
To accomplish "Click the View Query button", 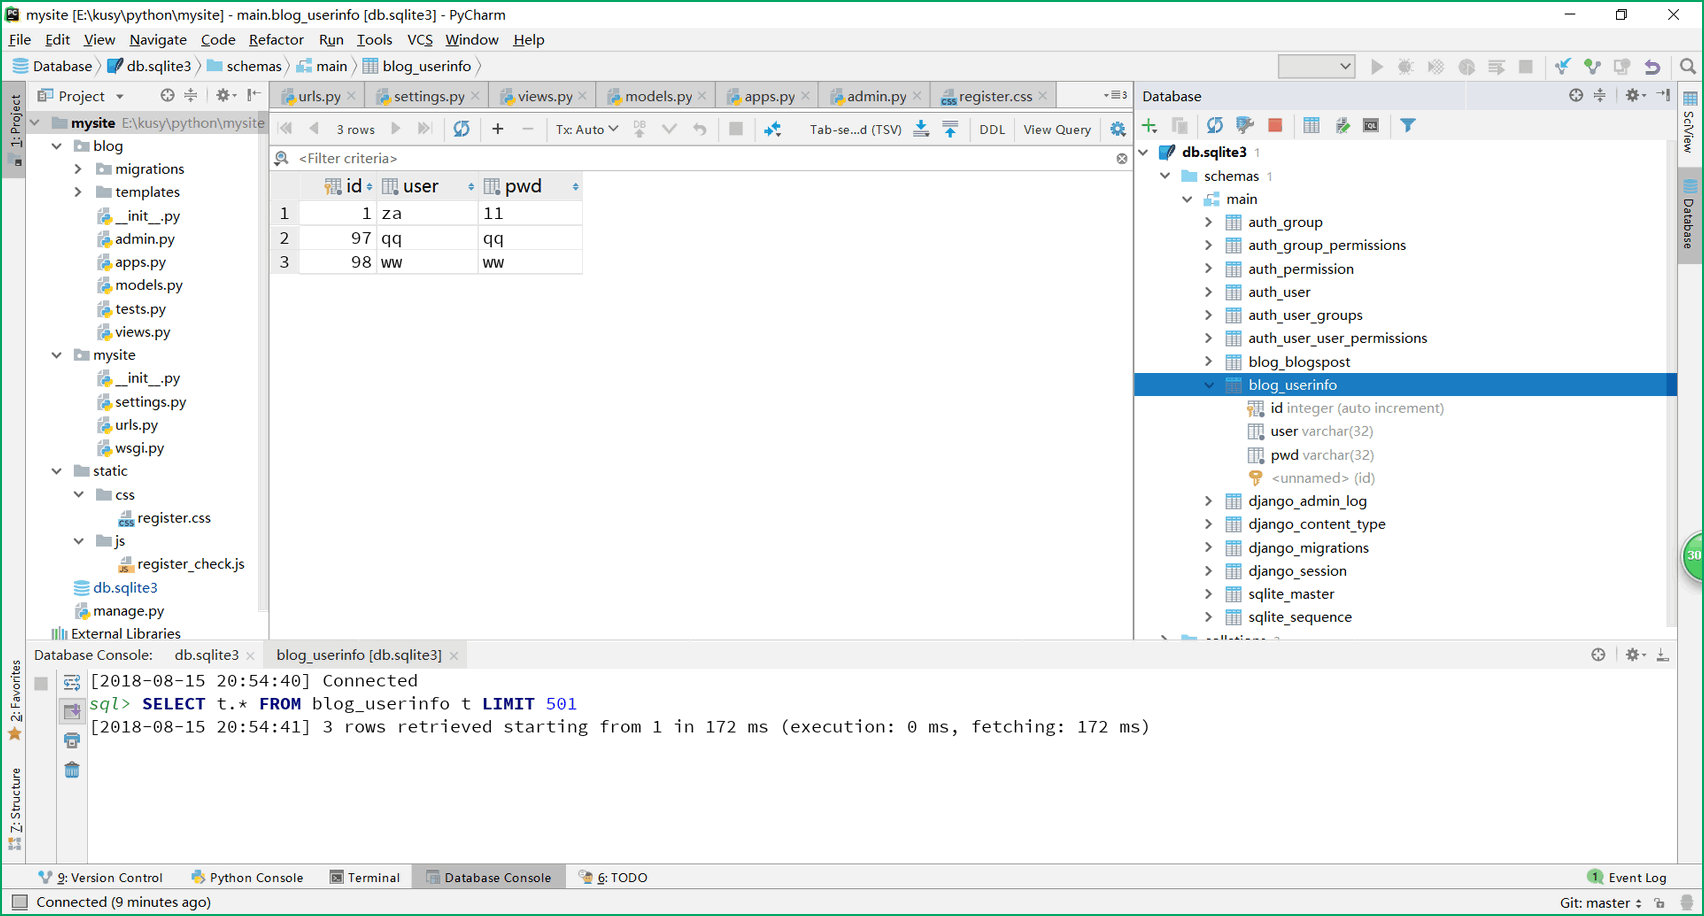I will pyautogui.click(x=1057, y=129).
